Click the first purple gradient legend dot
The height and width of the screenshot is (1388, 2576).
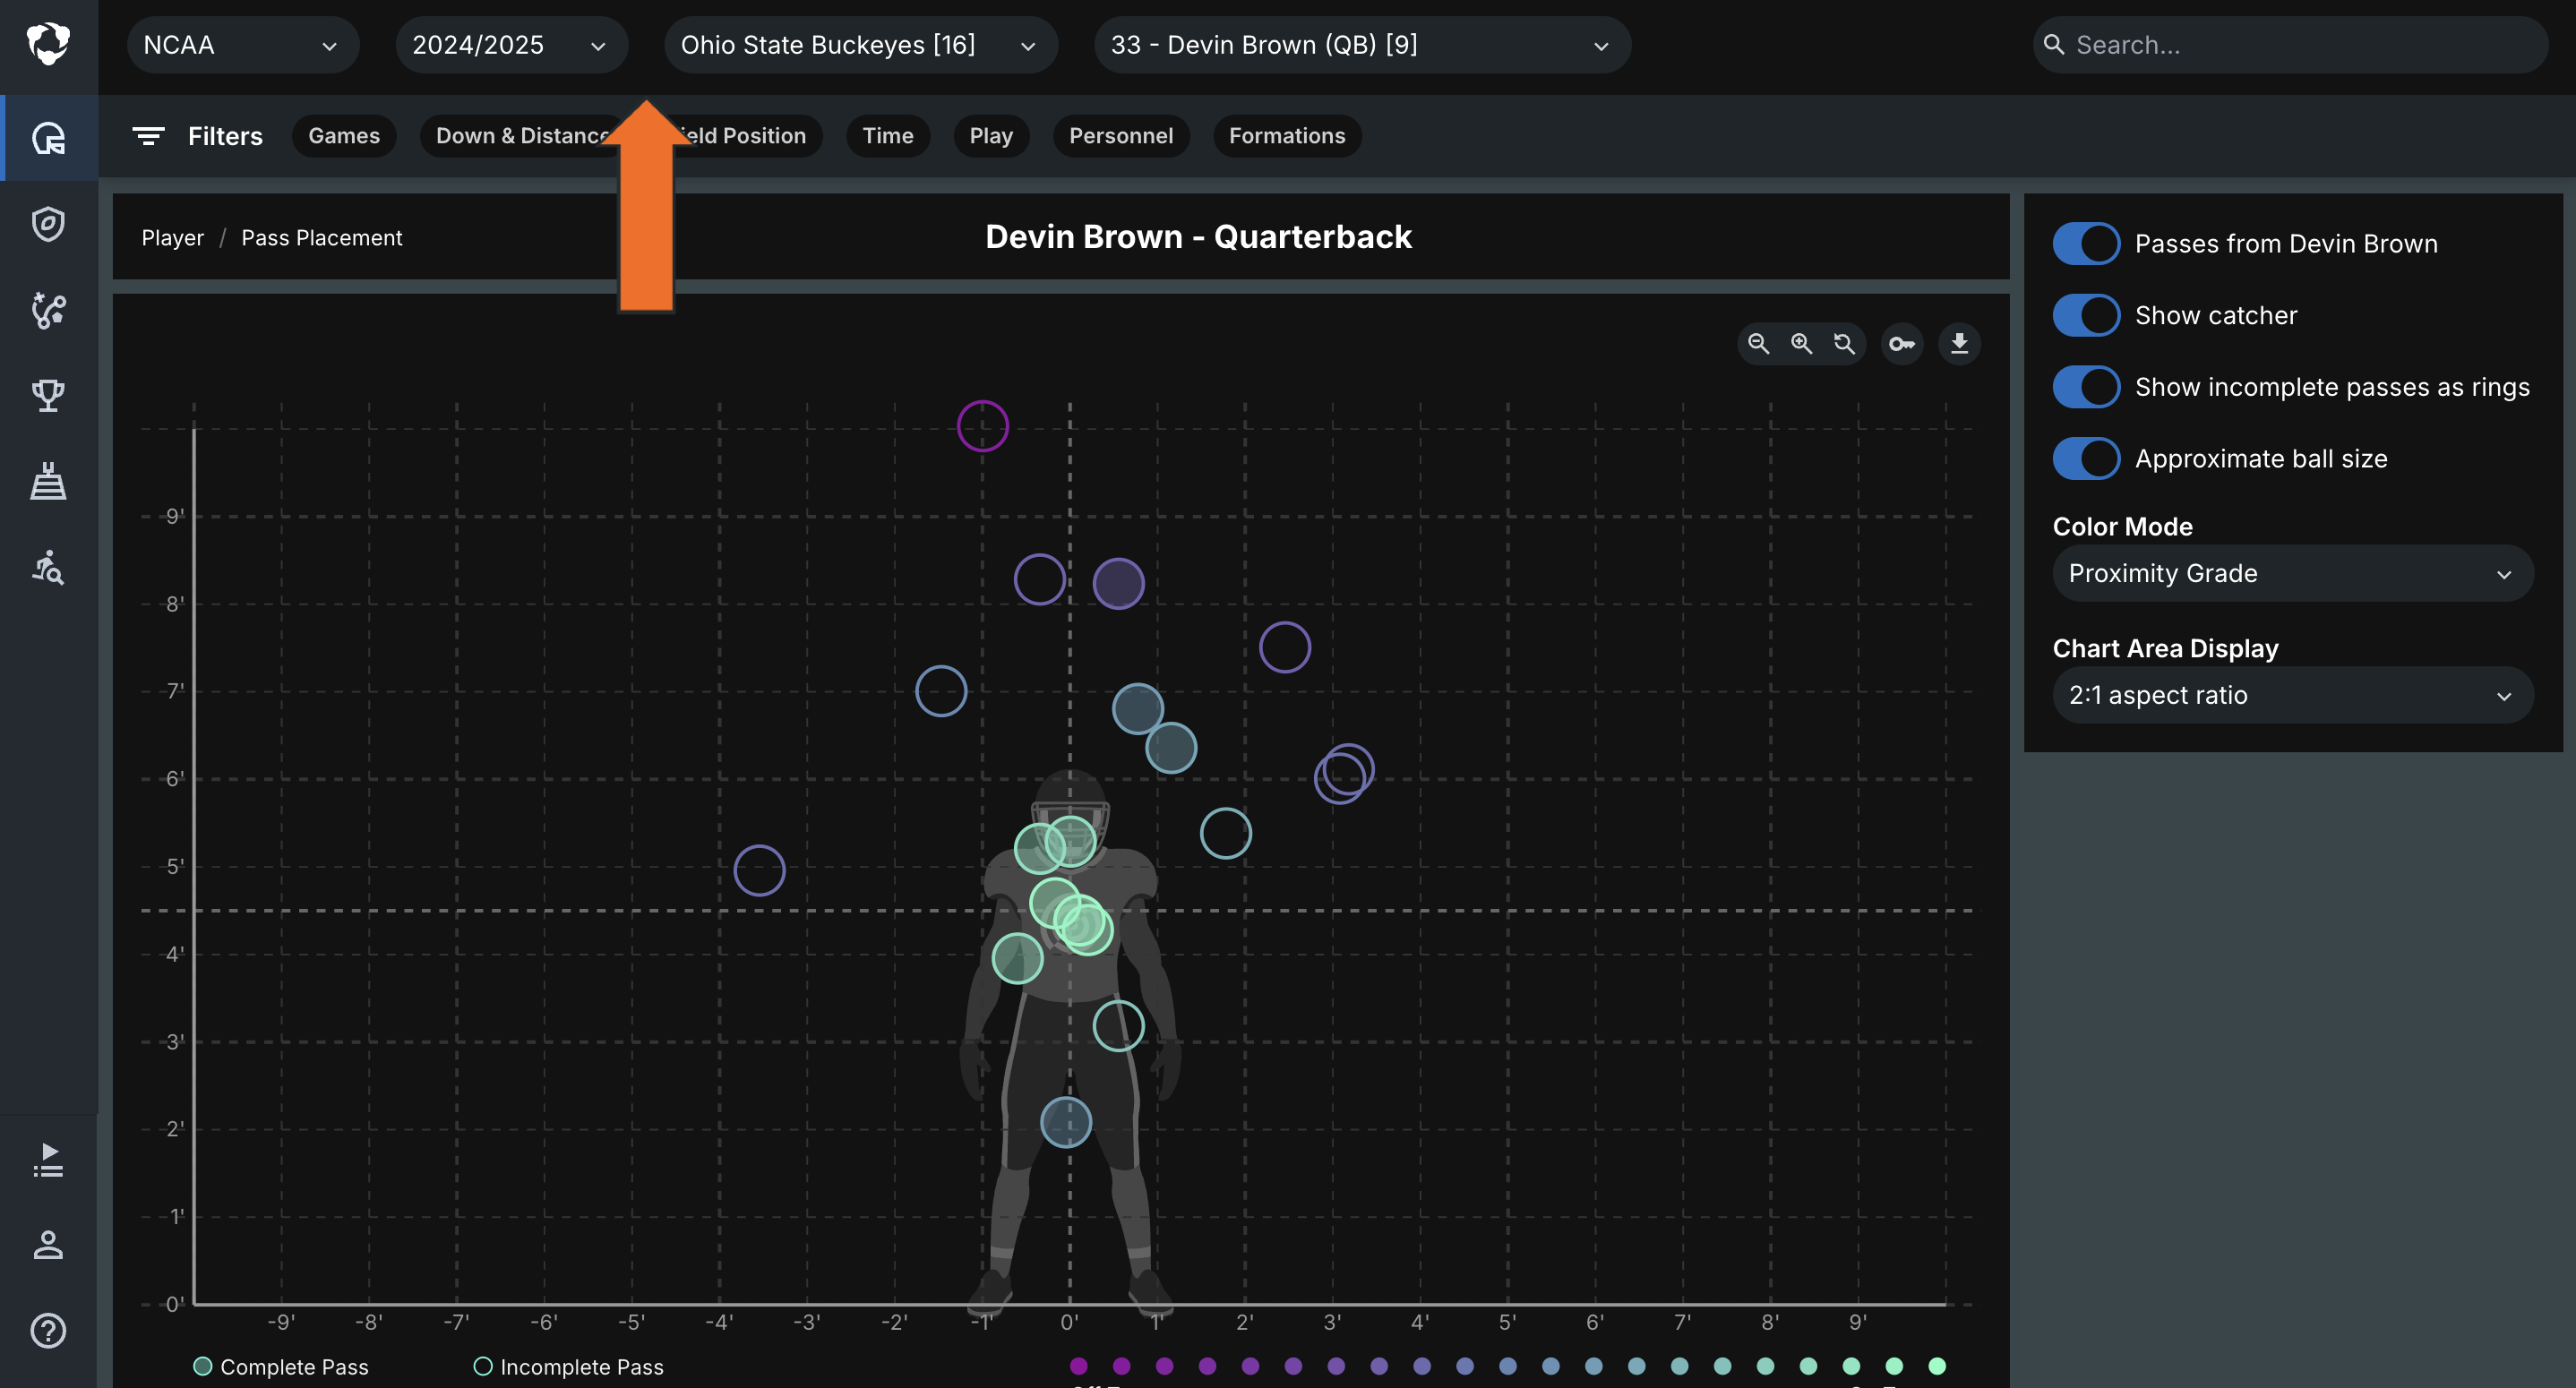click(x=1078, y=1366)
